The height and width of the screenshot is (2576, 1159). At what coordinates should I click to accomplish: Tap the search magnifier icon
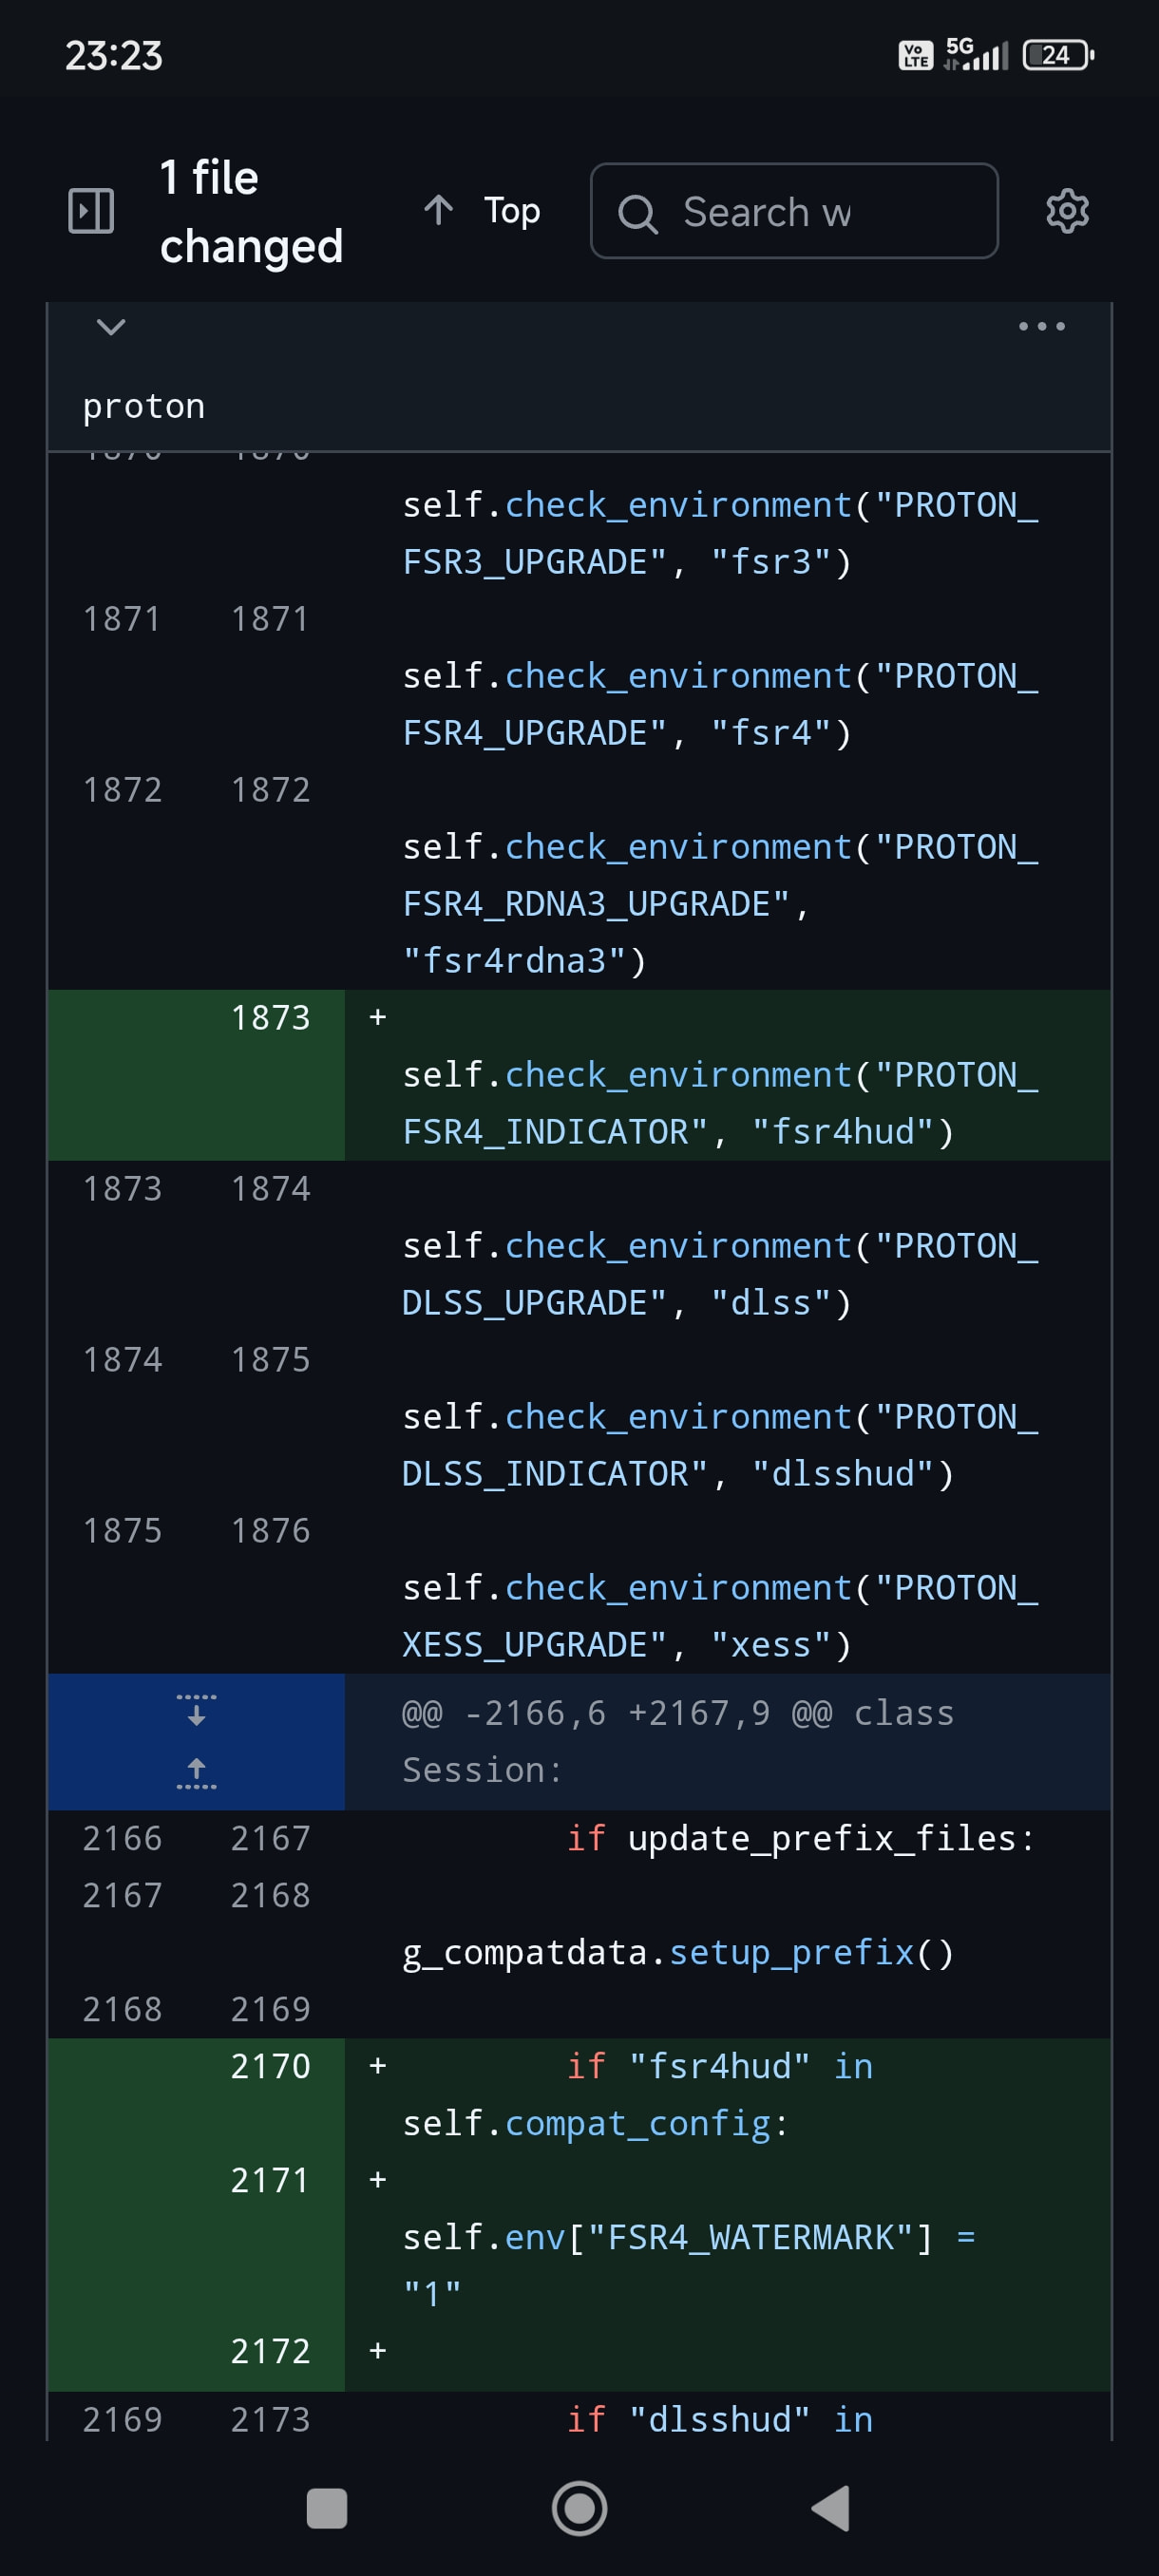pos(637,213)
